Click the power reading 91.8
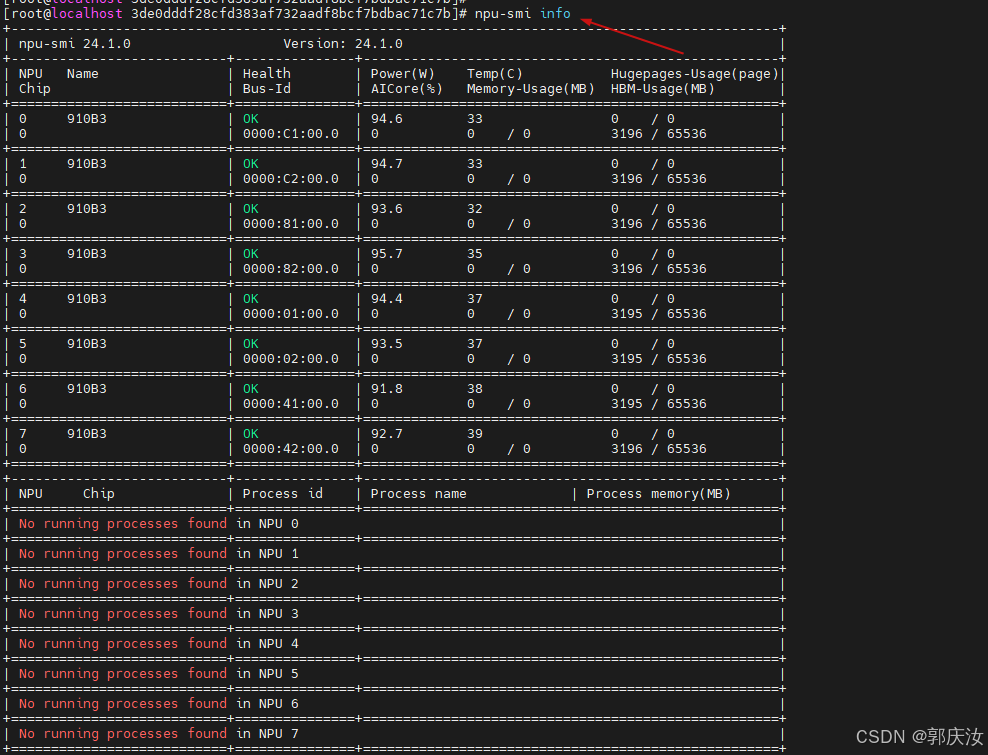This screenshot has width=988, height=755. pyautogui.click(x=386, y=389)
